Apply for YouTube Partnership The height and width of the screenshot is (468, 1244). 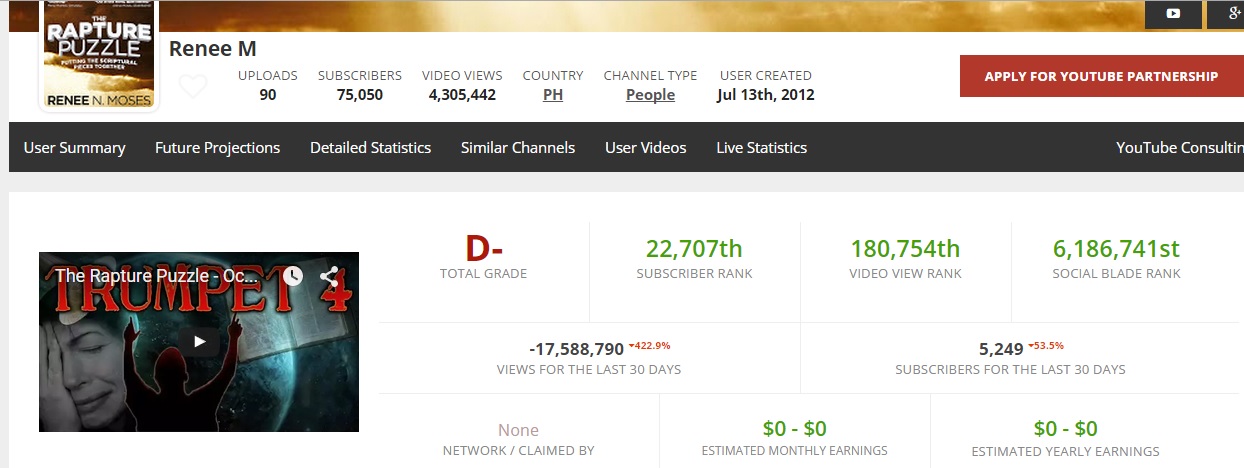[x=1101, y=76]
